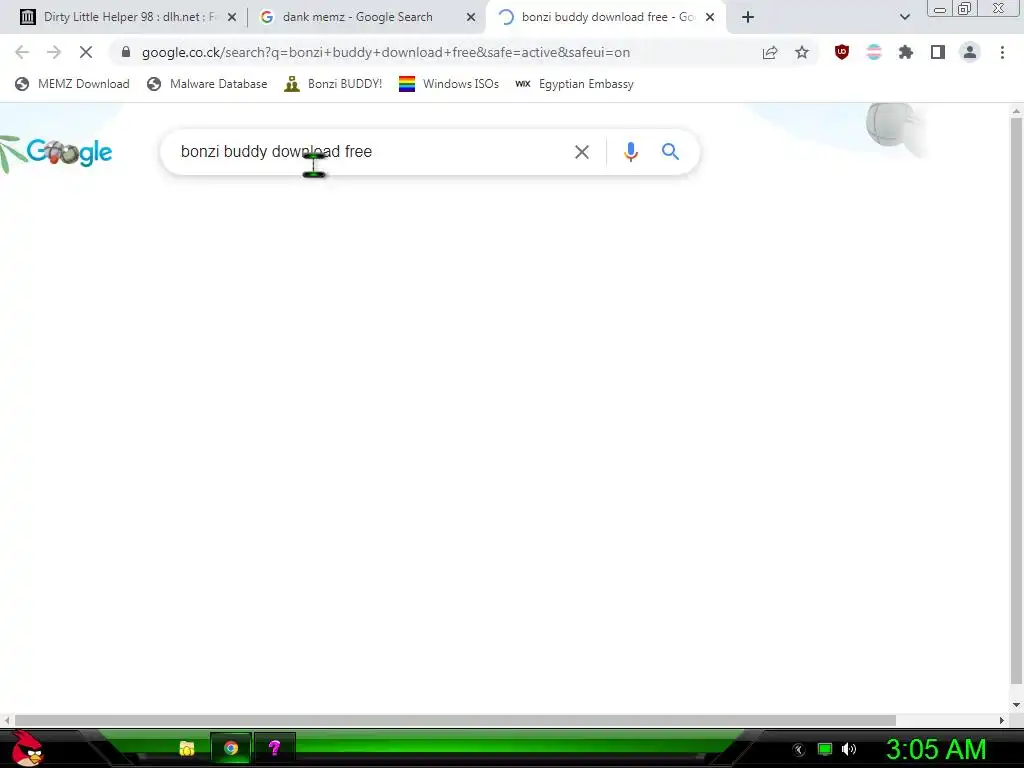The height and width of the screenshot is (768, 1024).
Task: Open uBlock Origin extension
Action: (842, 52)
